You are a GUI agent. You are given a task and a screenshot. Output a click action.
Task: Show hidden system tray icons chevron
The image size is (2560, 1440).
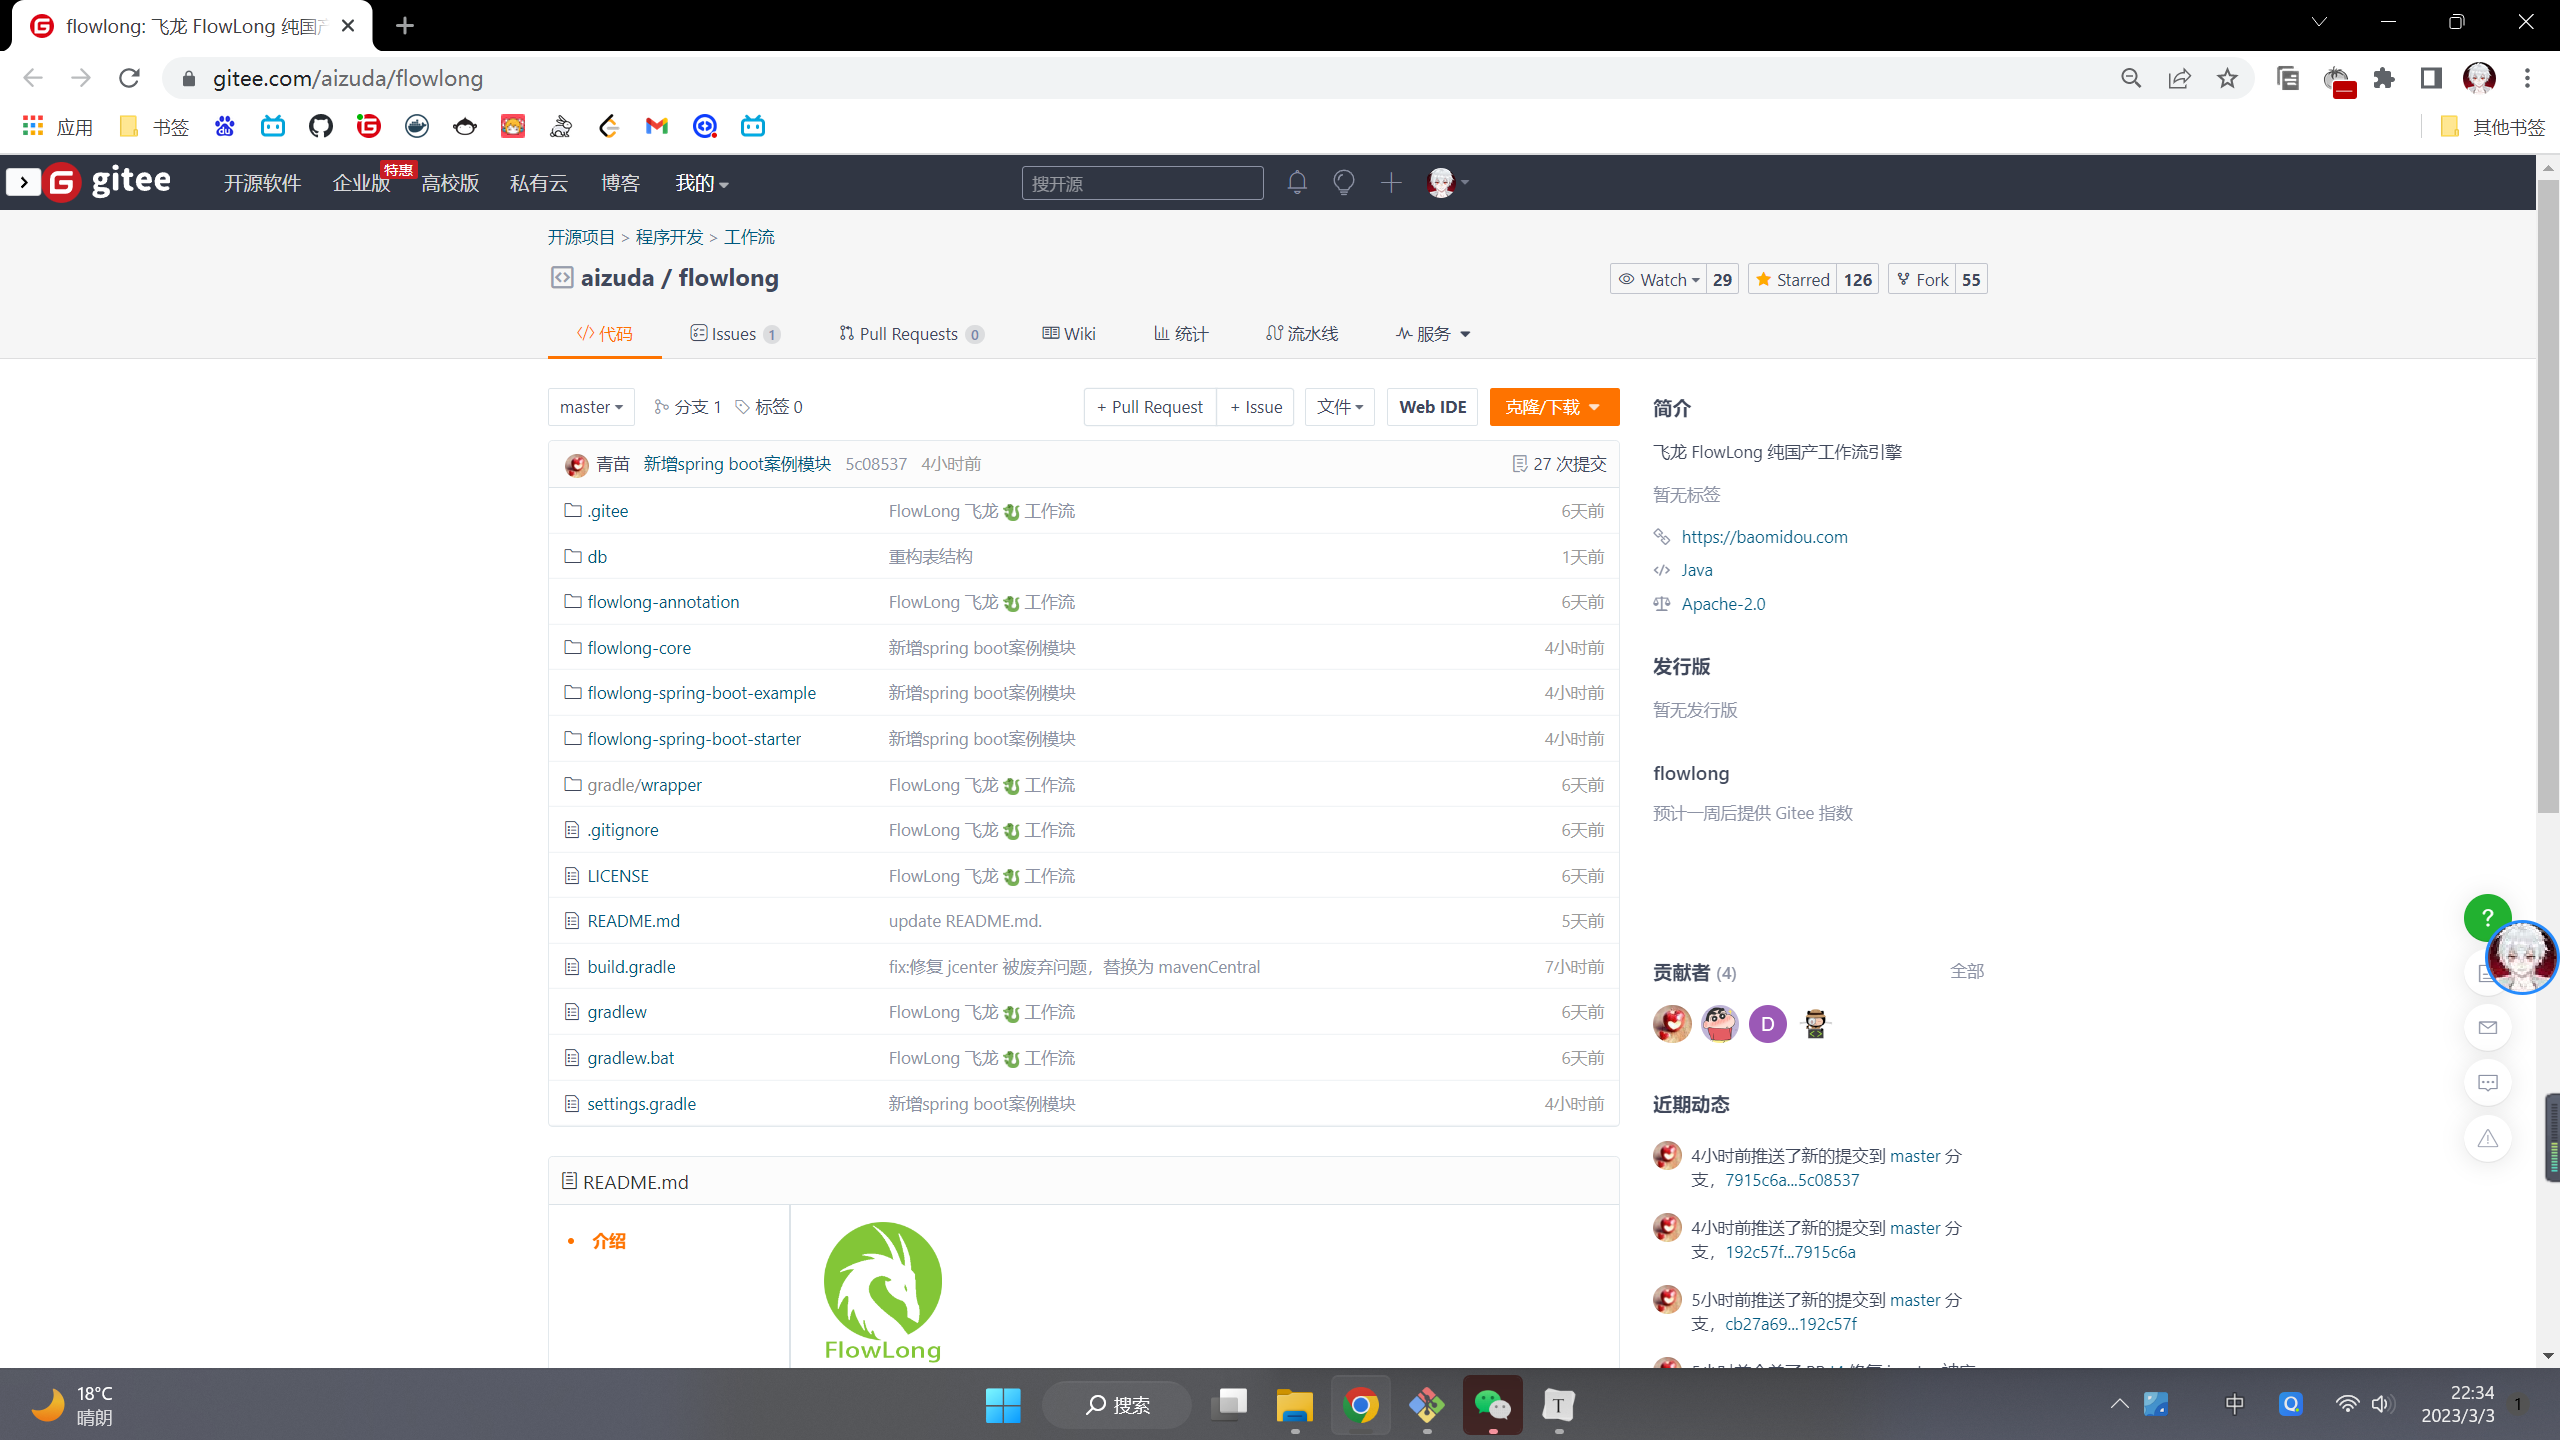click(2119, 1404)
